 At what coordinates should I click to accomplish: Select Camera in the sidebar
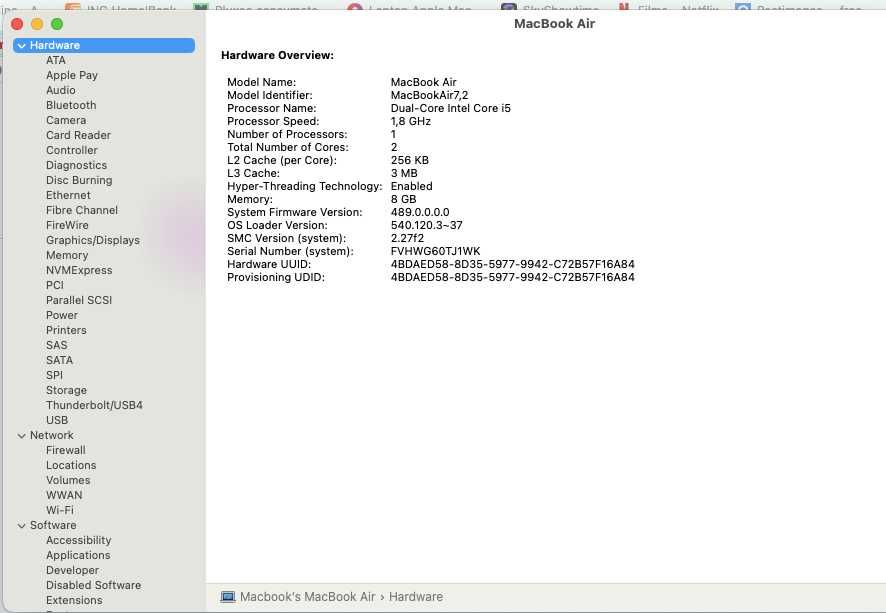click(x=66, y=120)
